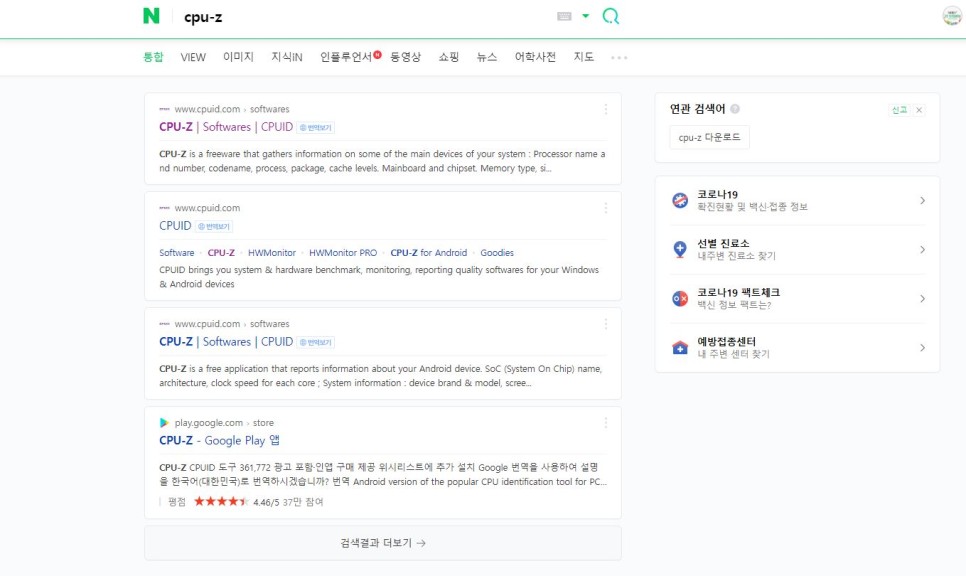Click the 선별 진료소 location icon
The height and width of the screenshot is (576, 966).
click(x=680, y=249)
